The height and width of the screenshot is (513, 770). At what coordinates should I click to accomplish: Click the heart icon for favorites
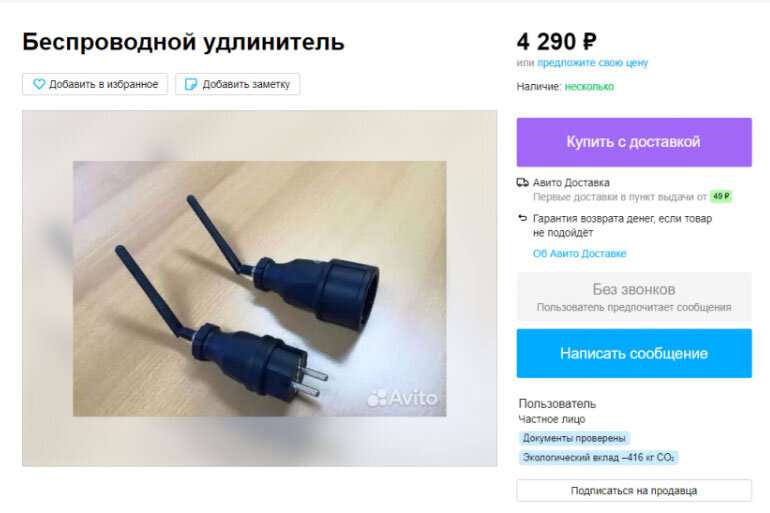click(39, 84)
